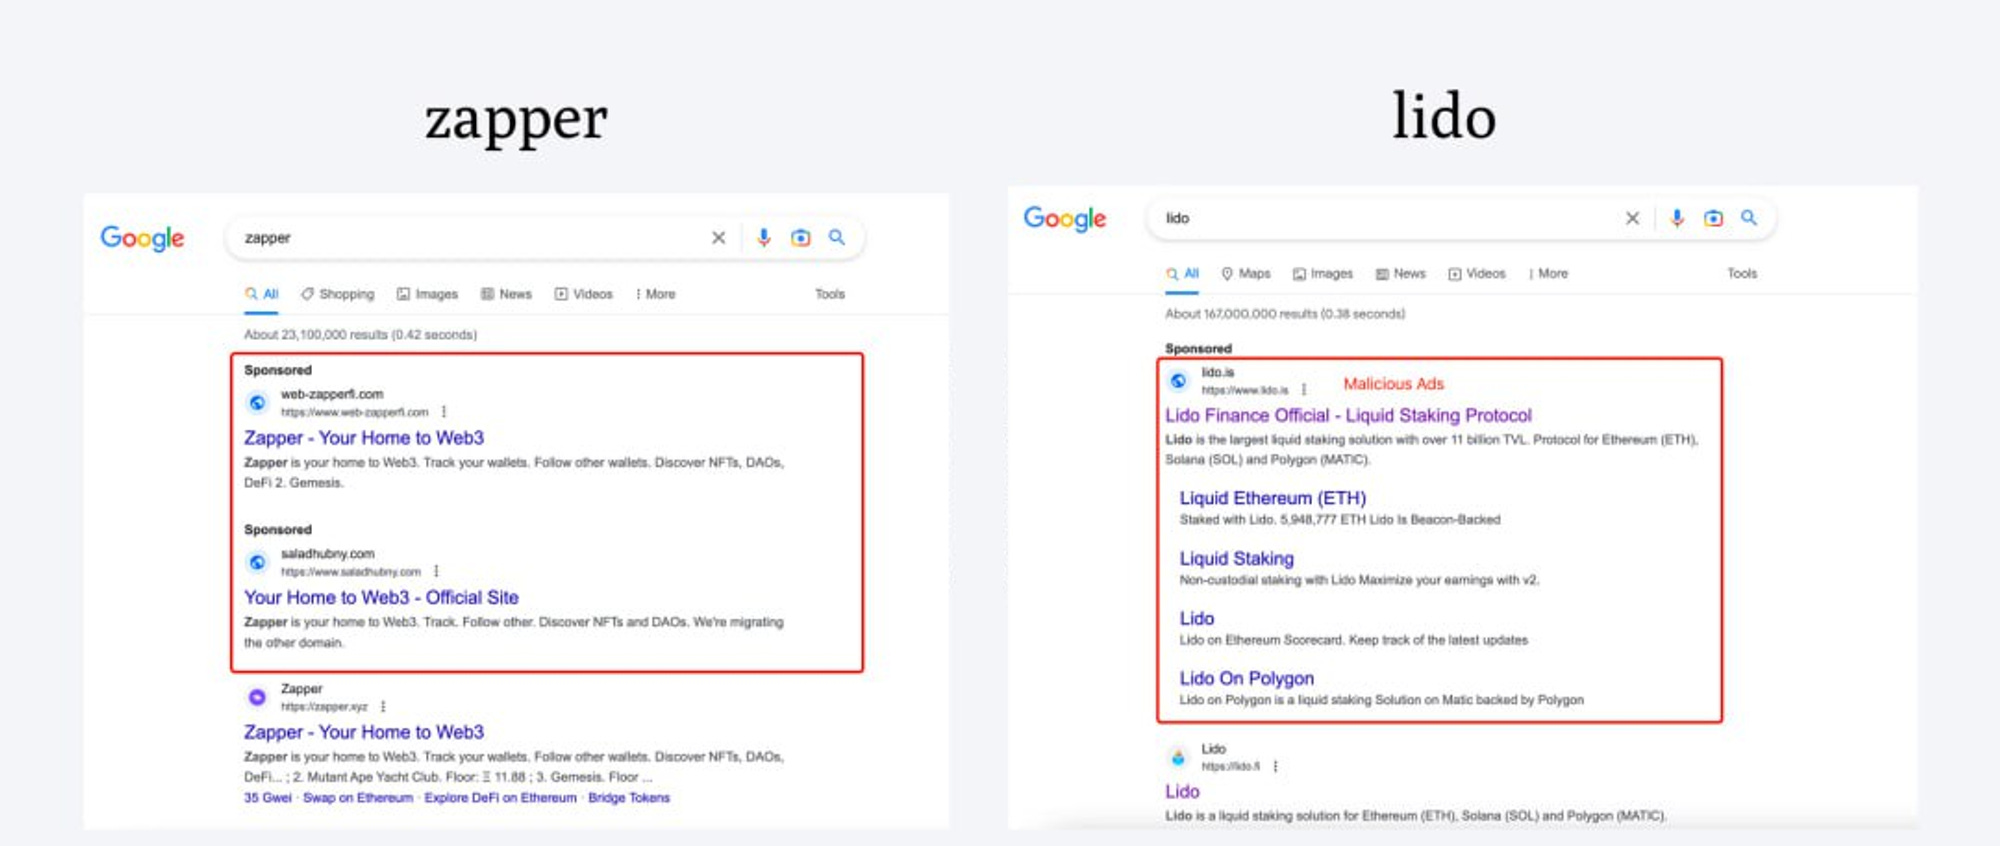Open image search camera in lido search bar
The image size is (2000, 846).
pos(1713,217)
